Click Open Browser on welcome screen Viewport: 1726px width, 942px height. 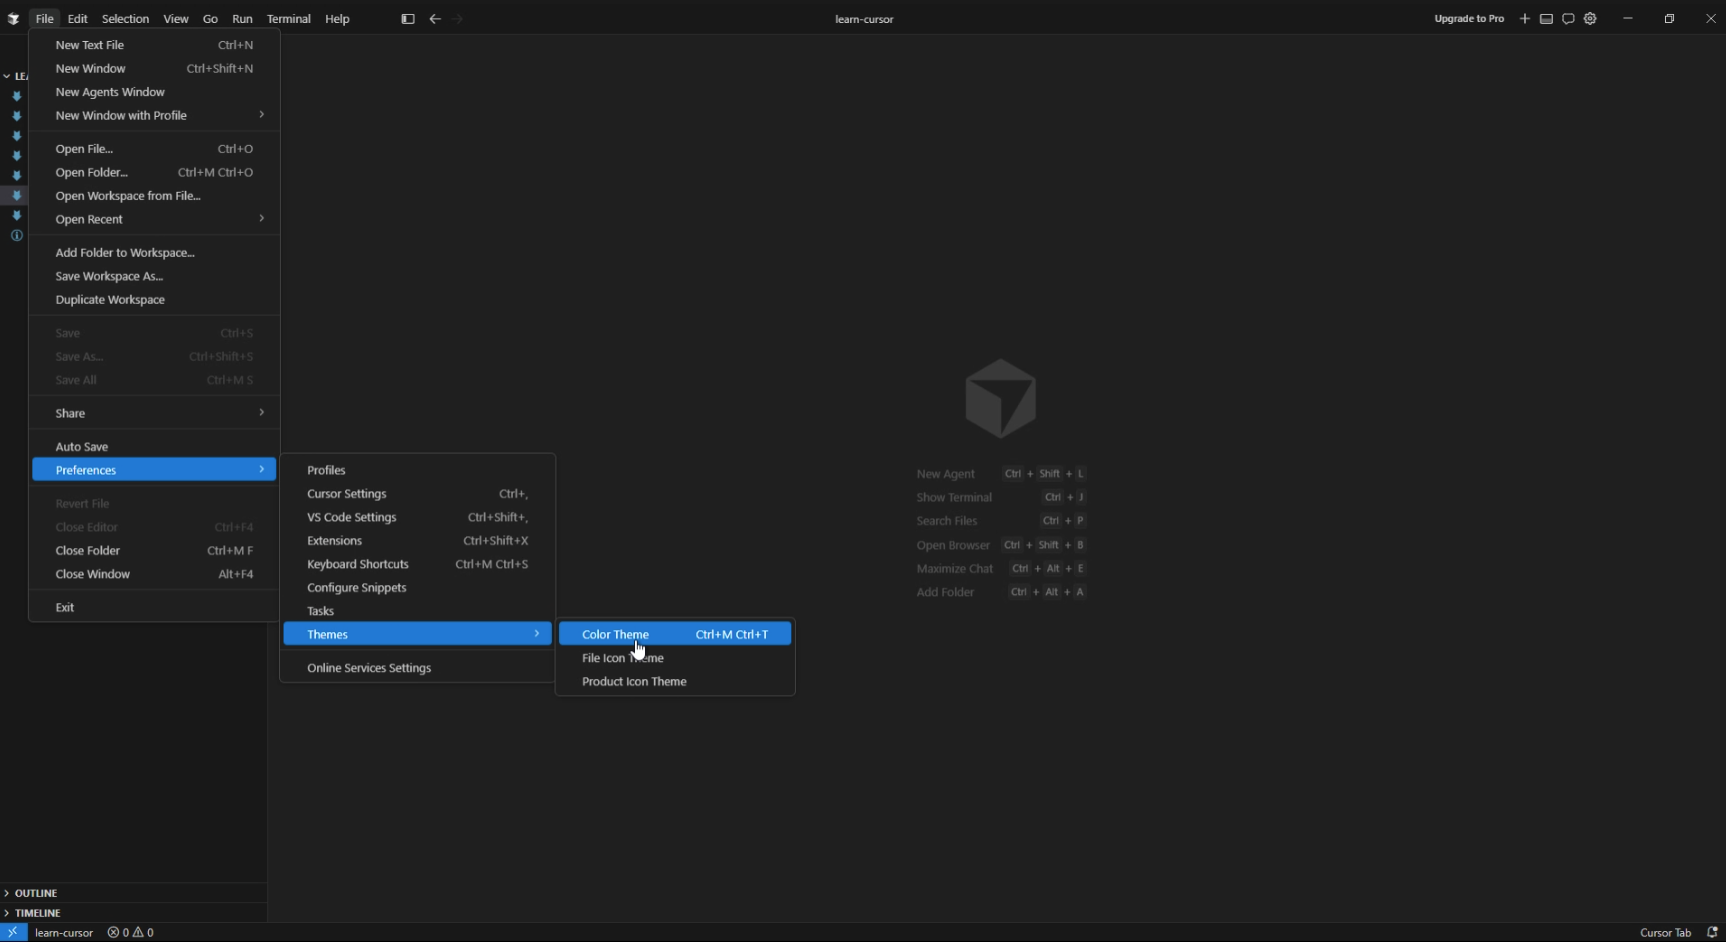click(953, 545)
